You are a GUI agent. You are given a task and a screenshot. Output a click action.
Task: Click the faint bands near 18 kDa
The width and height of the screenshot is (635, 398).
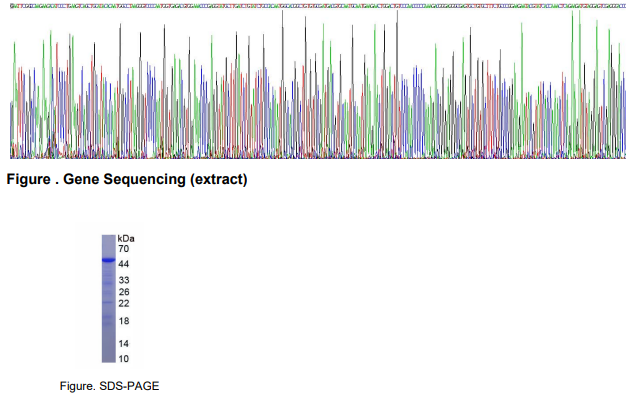point(109,320)
